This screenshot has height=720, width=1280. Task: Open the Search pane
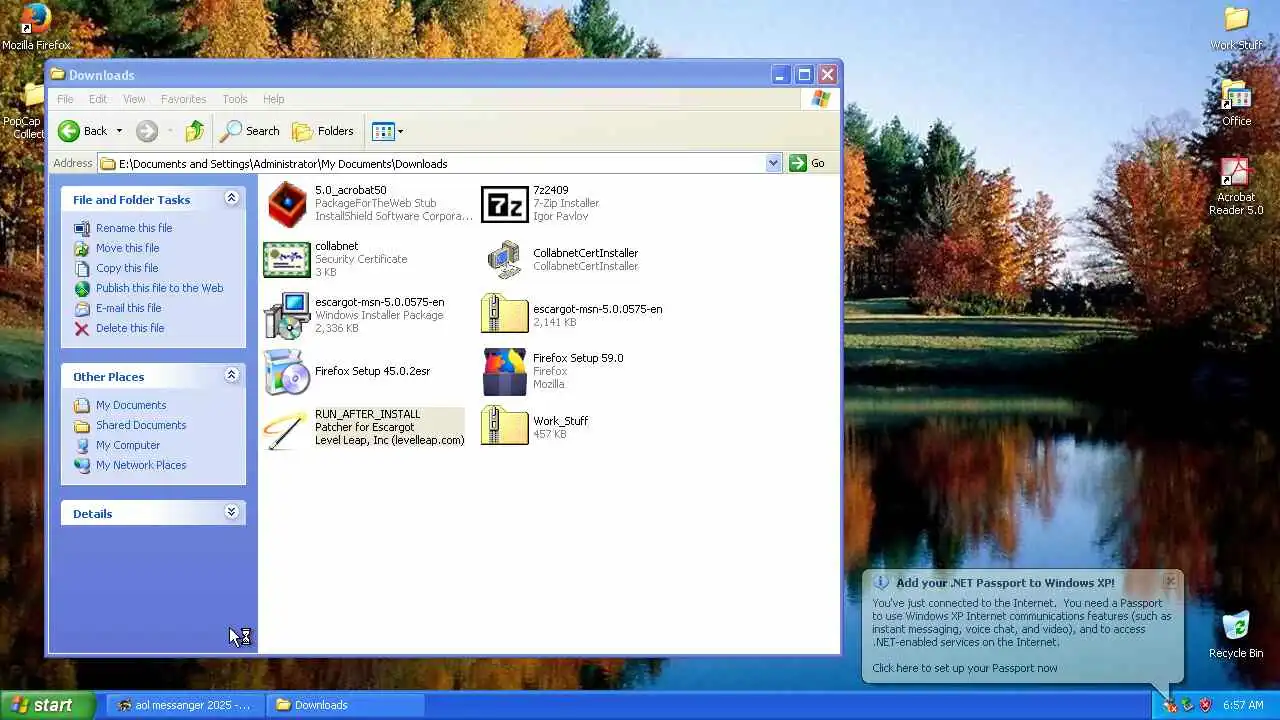(250, 131)
